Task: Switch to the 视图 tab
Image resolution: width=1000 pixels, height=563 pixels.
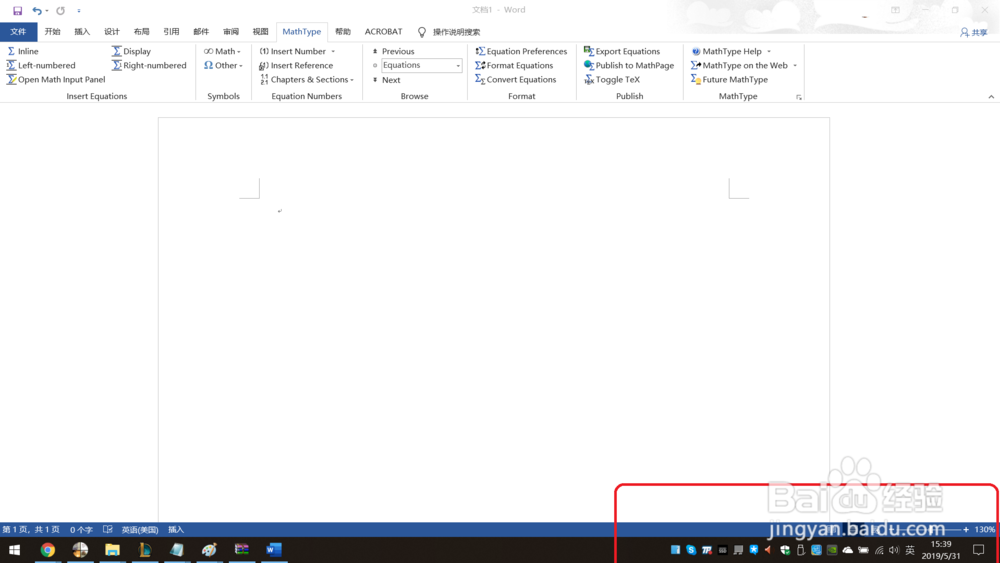Action: click(x=260, y=31)
